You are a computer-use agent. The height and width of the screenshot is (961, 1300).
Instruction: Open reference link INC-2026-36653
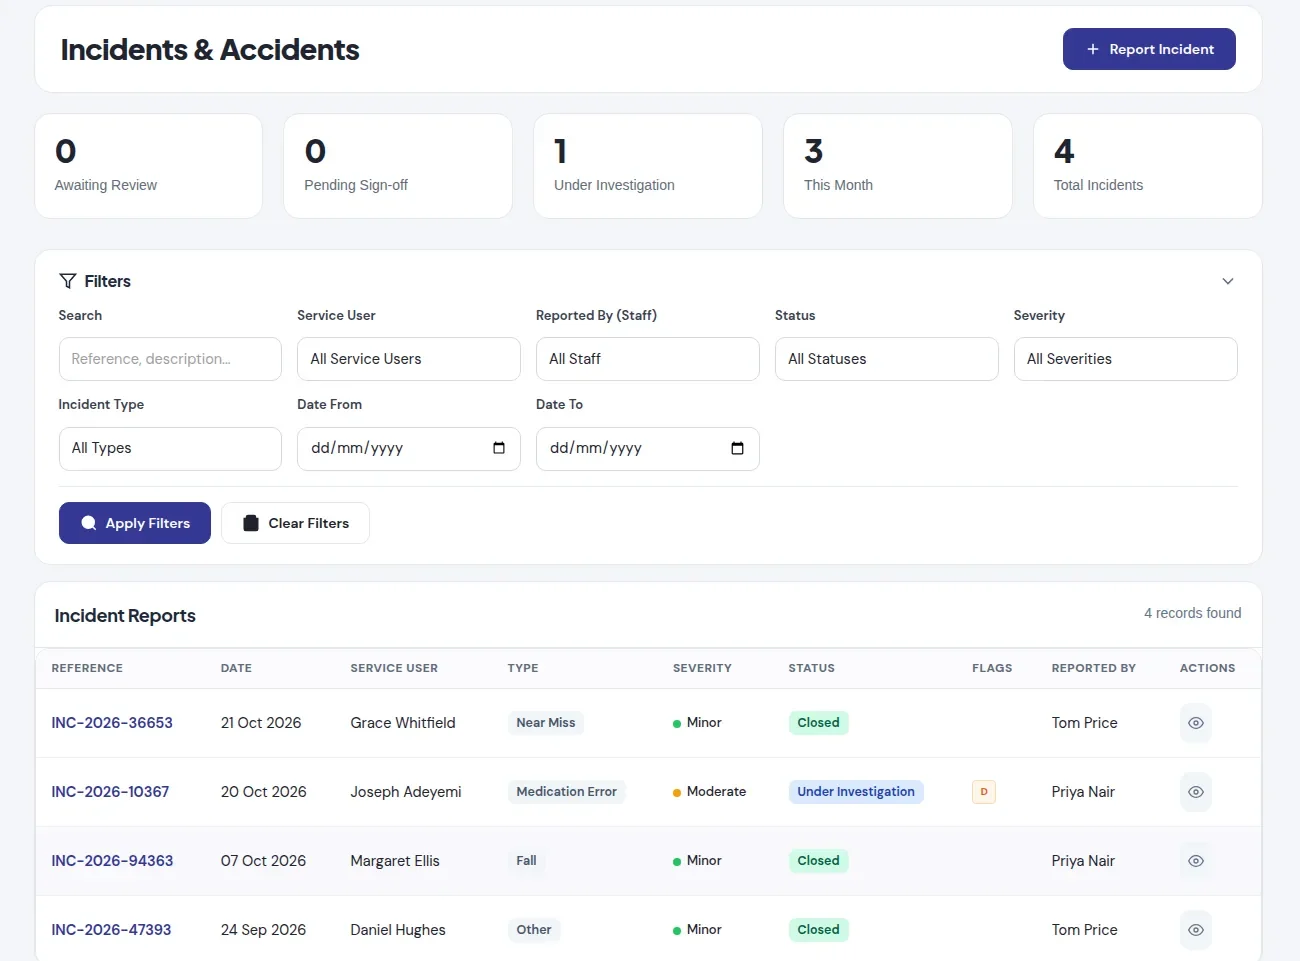[x=112, y=723]
